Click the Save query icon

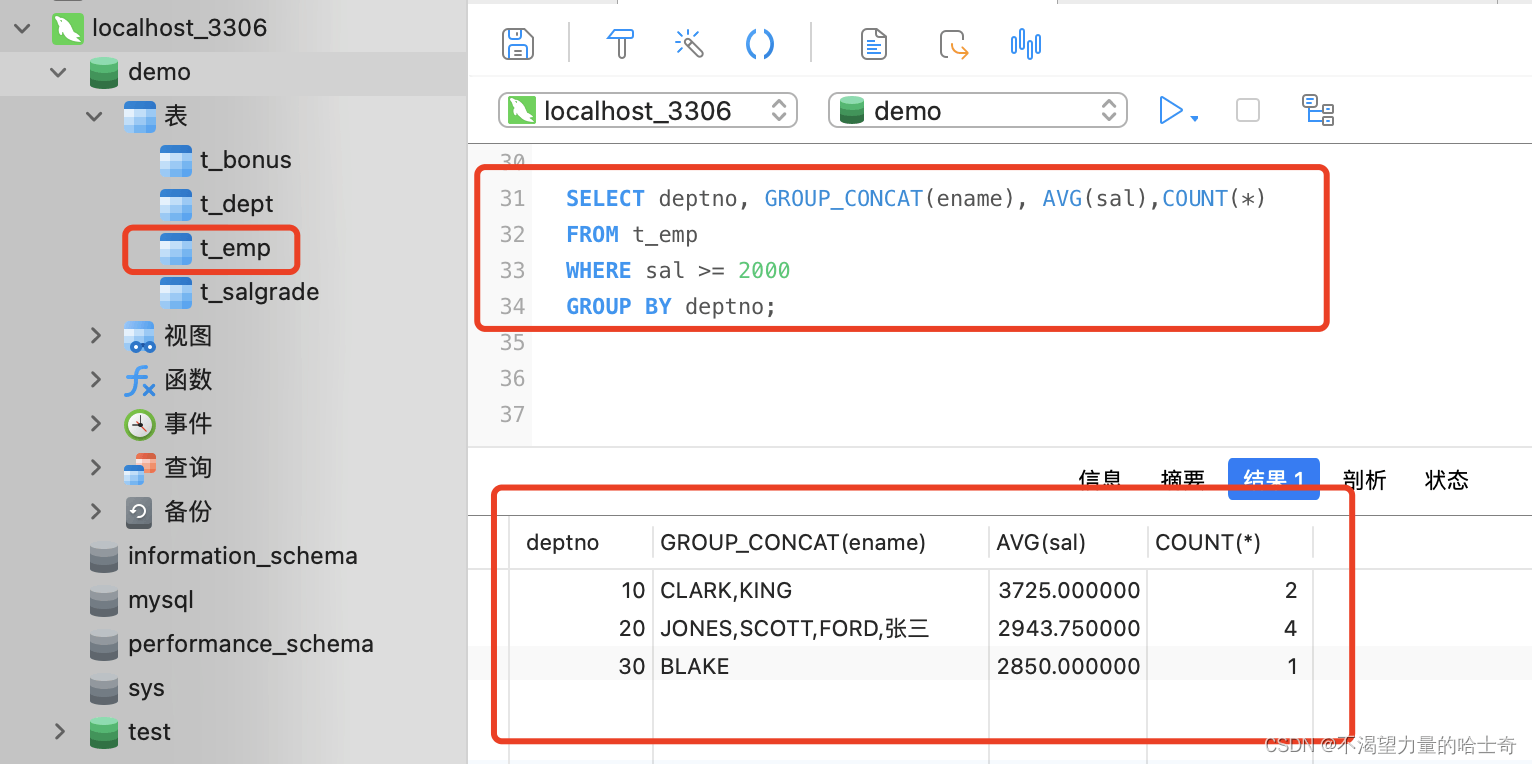(517, 44)
